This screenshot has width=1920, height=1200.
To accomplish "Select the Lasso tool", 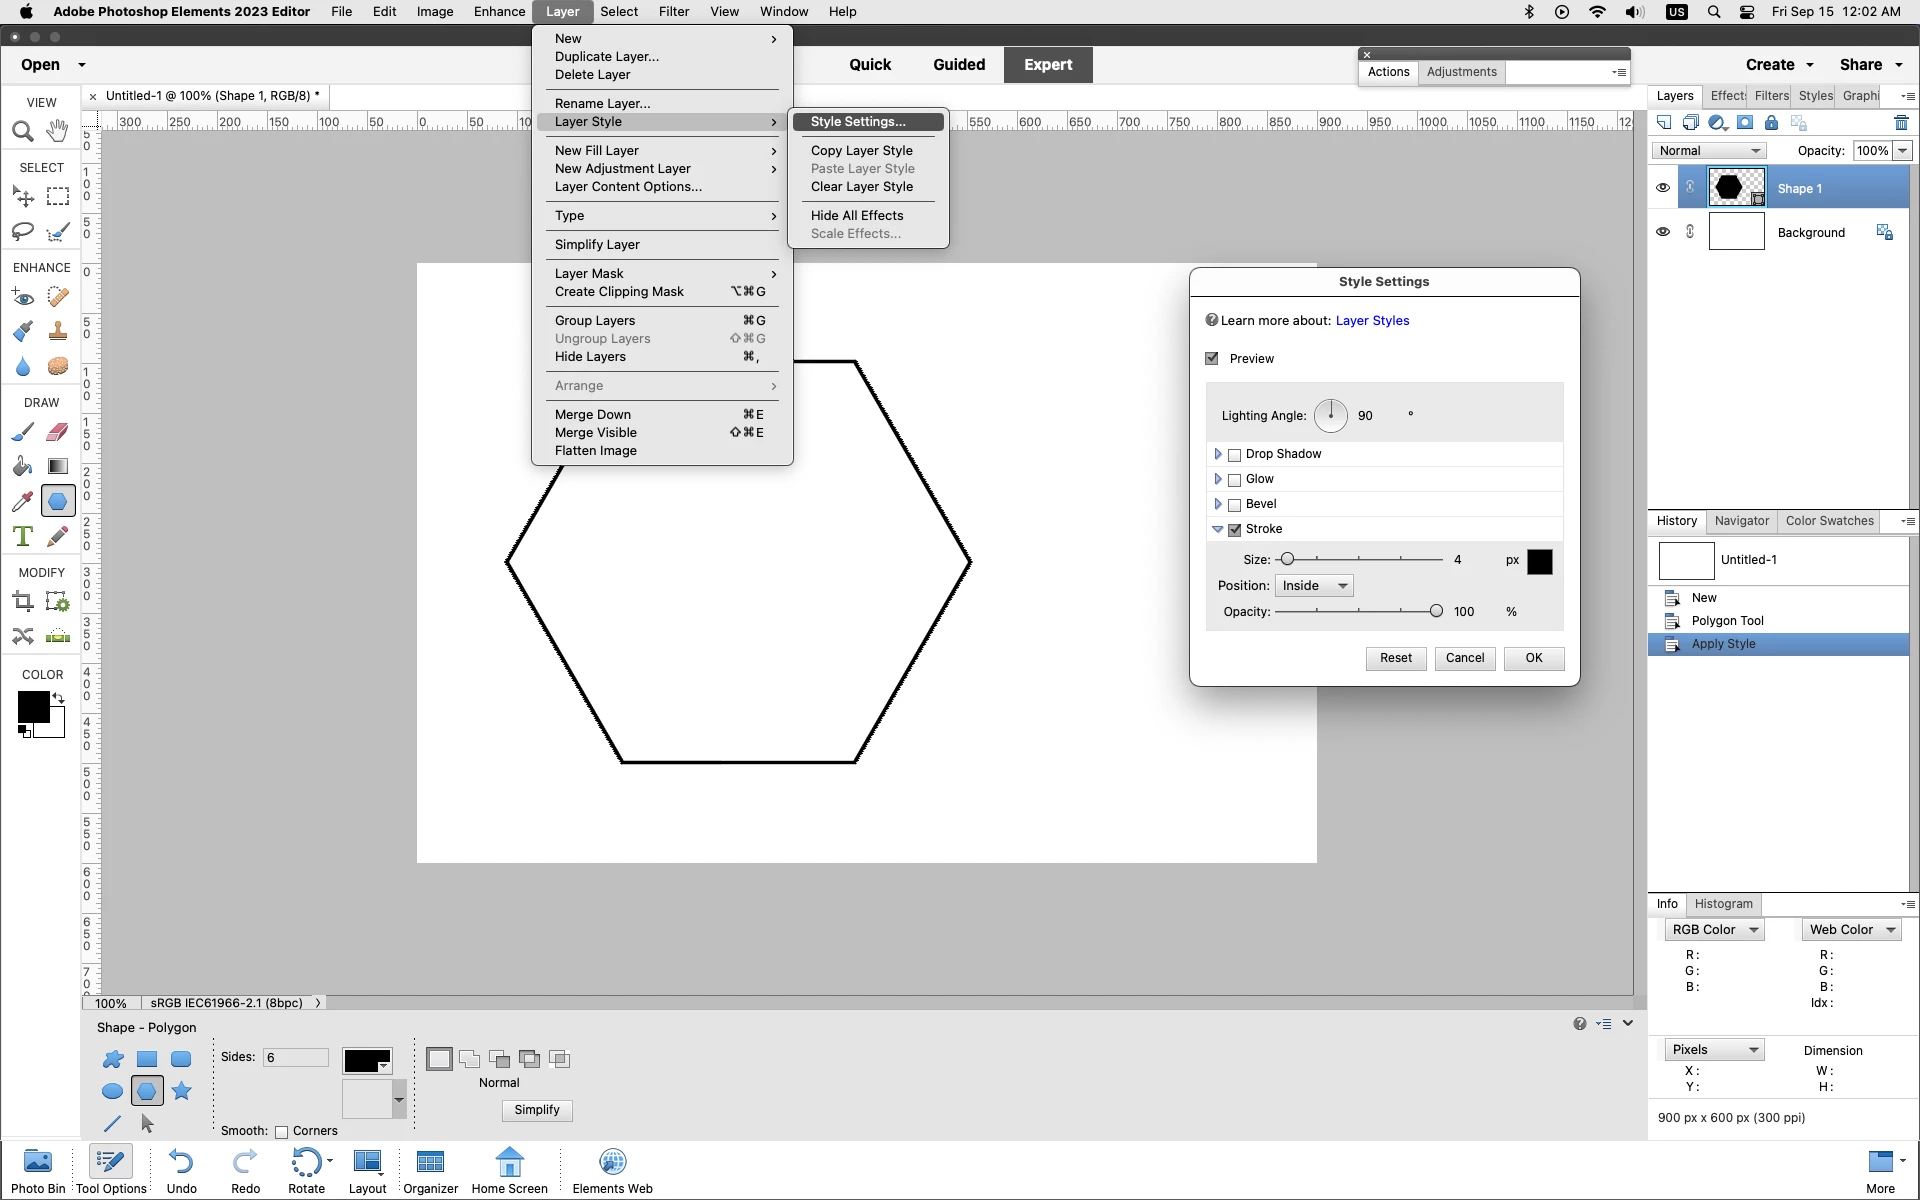I will [x=23, y=232].
